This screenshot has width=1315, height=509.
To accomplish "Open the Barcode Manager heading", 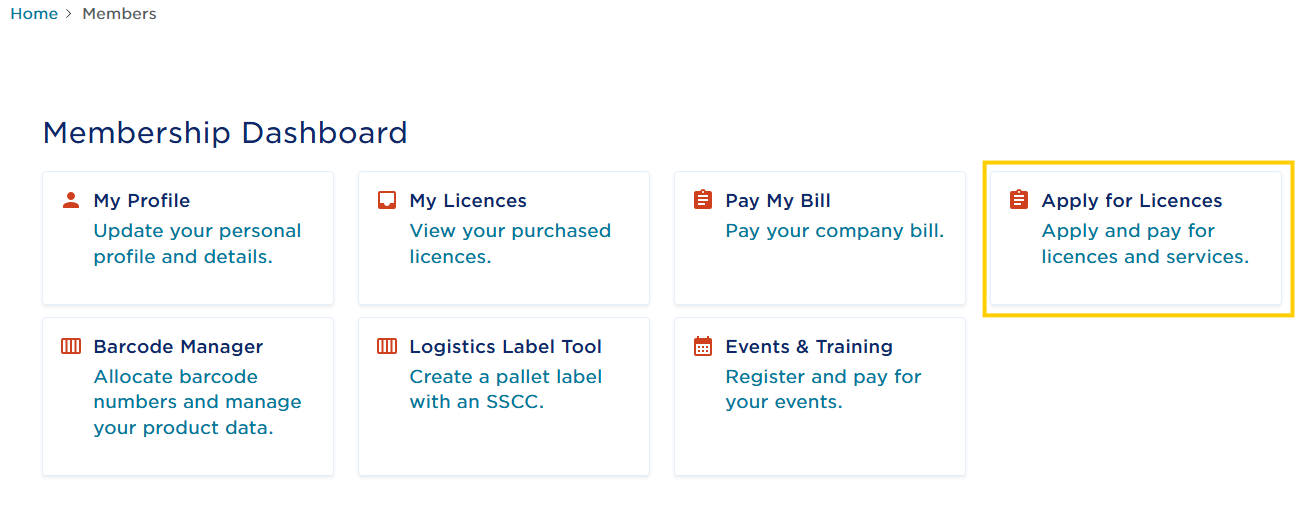I will click(178, 347).
